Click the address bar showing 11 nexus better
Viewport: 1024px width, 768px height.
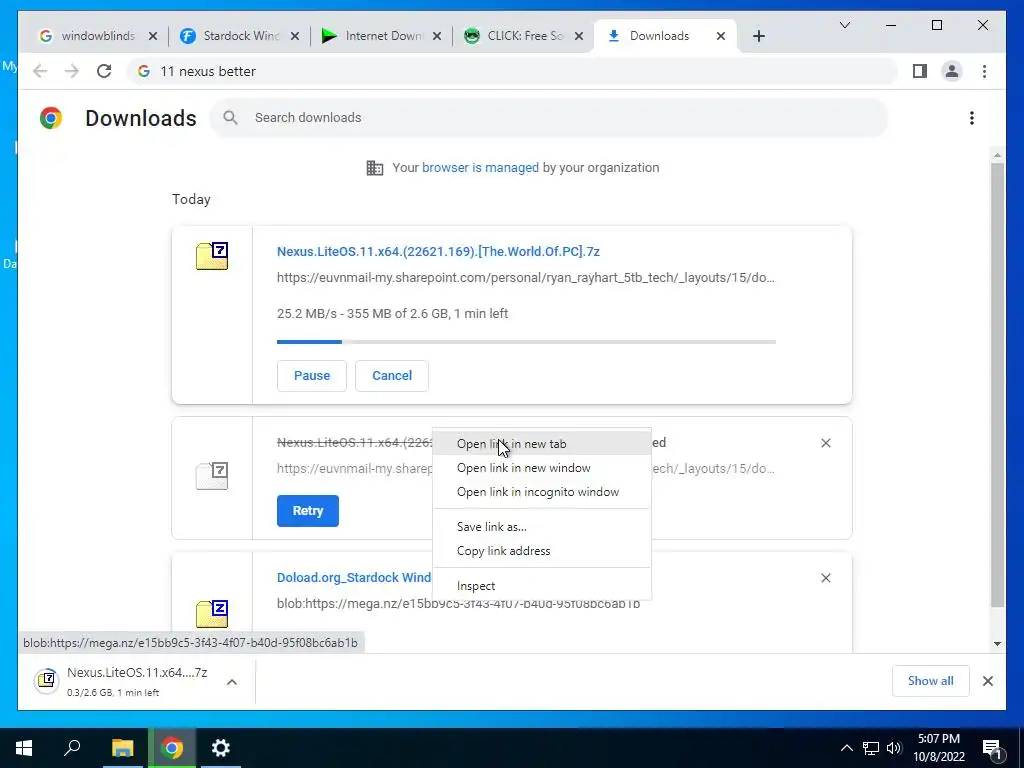coord(513,71)
